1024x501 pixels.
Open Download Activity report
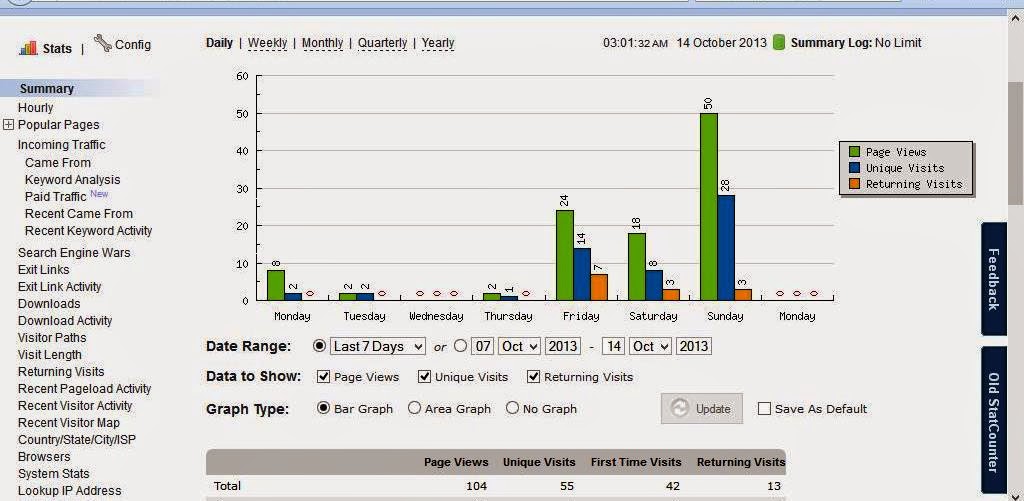[65, 321]
